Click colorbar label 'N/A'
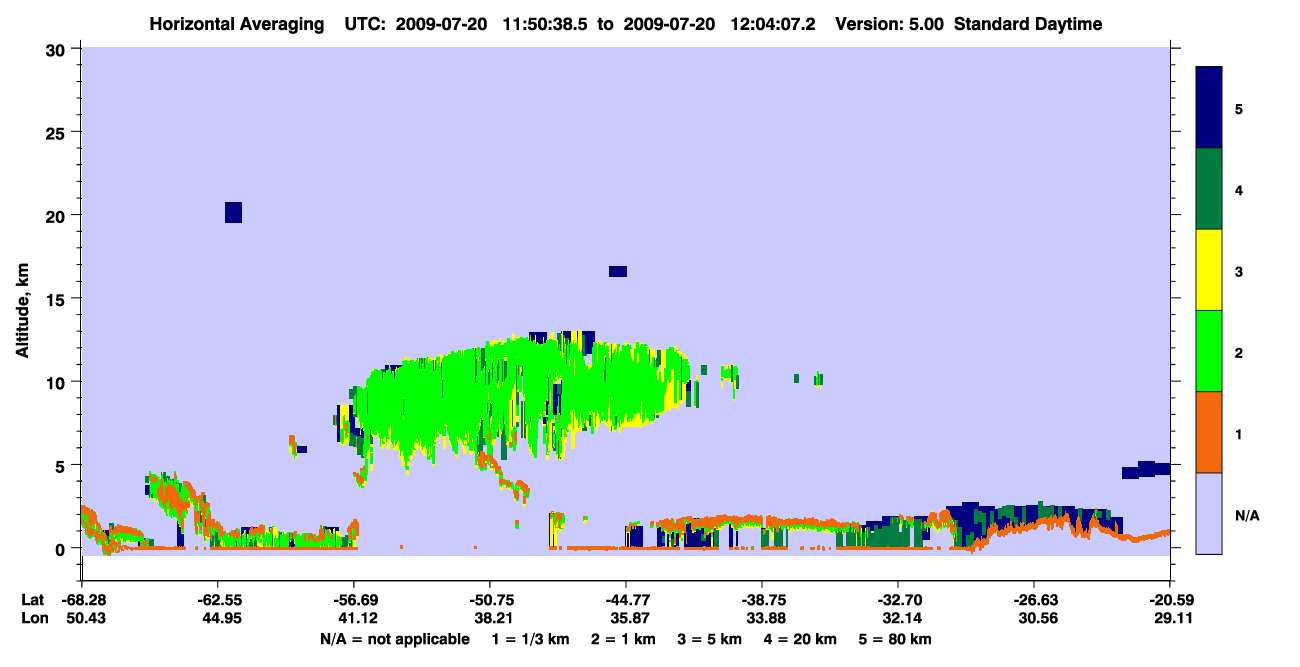 [x=1247, y=516]
